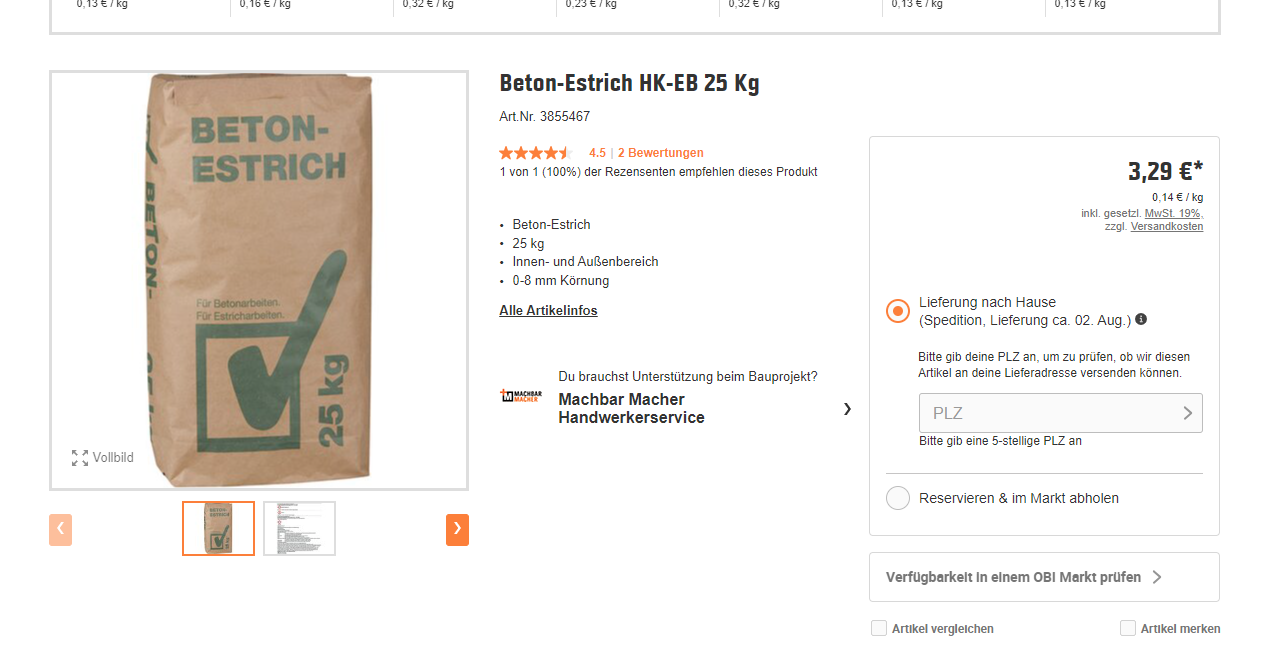Select Lieferung nach Hause option
The width and height of the screenshot is (1271, 645).
pyautogui.click(x=898, y=311)
